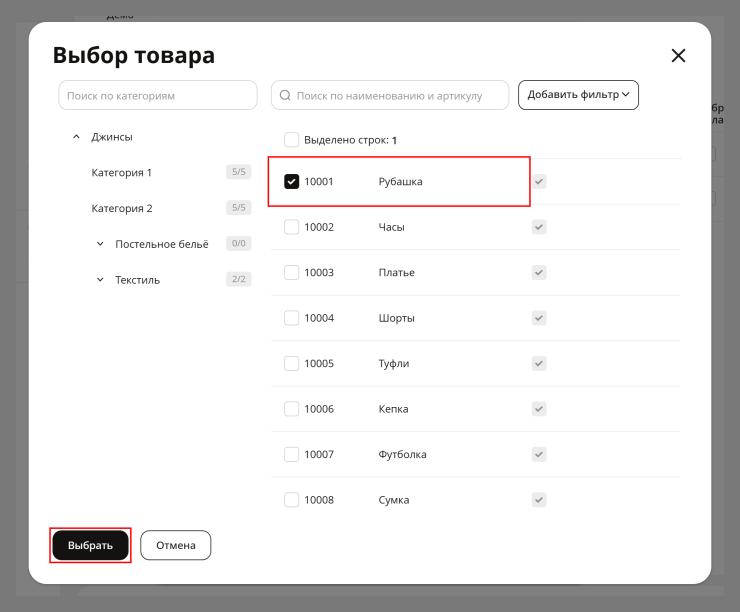Click the product name Футболка
Screen dimensions: 740x612
402,454
